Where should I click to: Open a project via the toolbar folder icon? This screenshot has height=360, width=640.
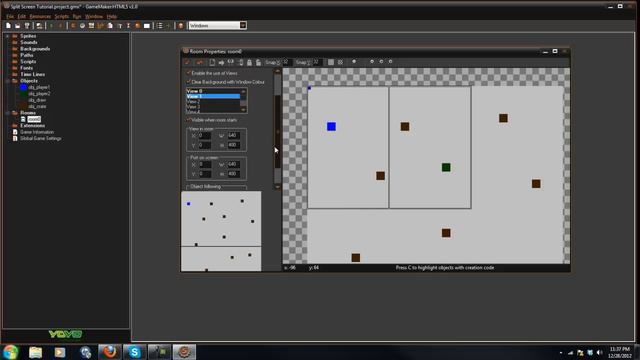click(x=18, y=26)
